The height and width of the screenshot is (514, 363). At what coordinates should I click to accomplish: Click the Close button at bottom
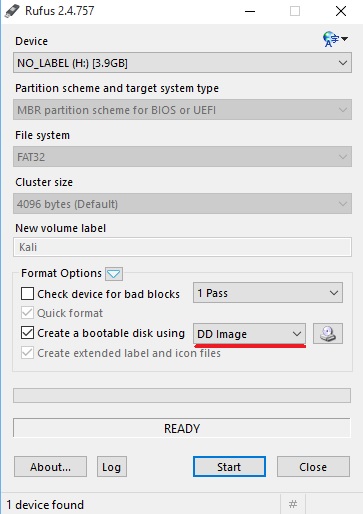313,467
